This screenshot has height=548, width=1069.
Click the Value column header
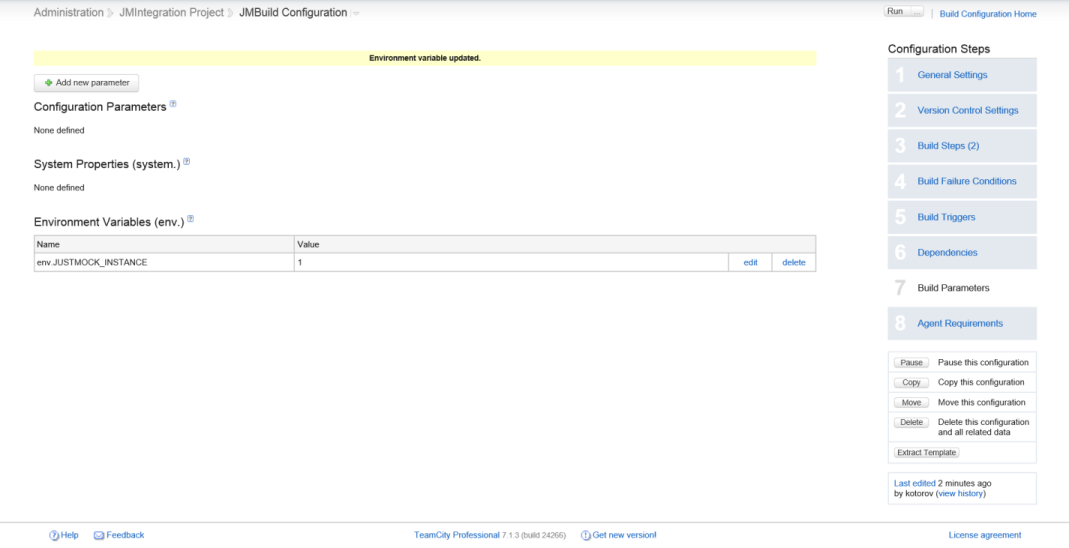point(555,244)
